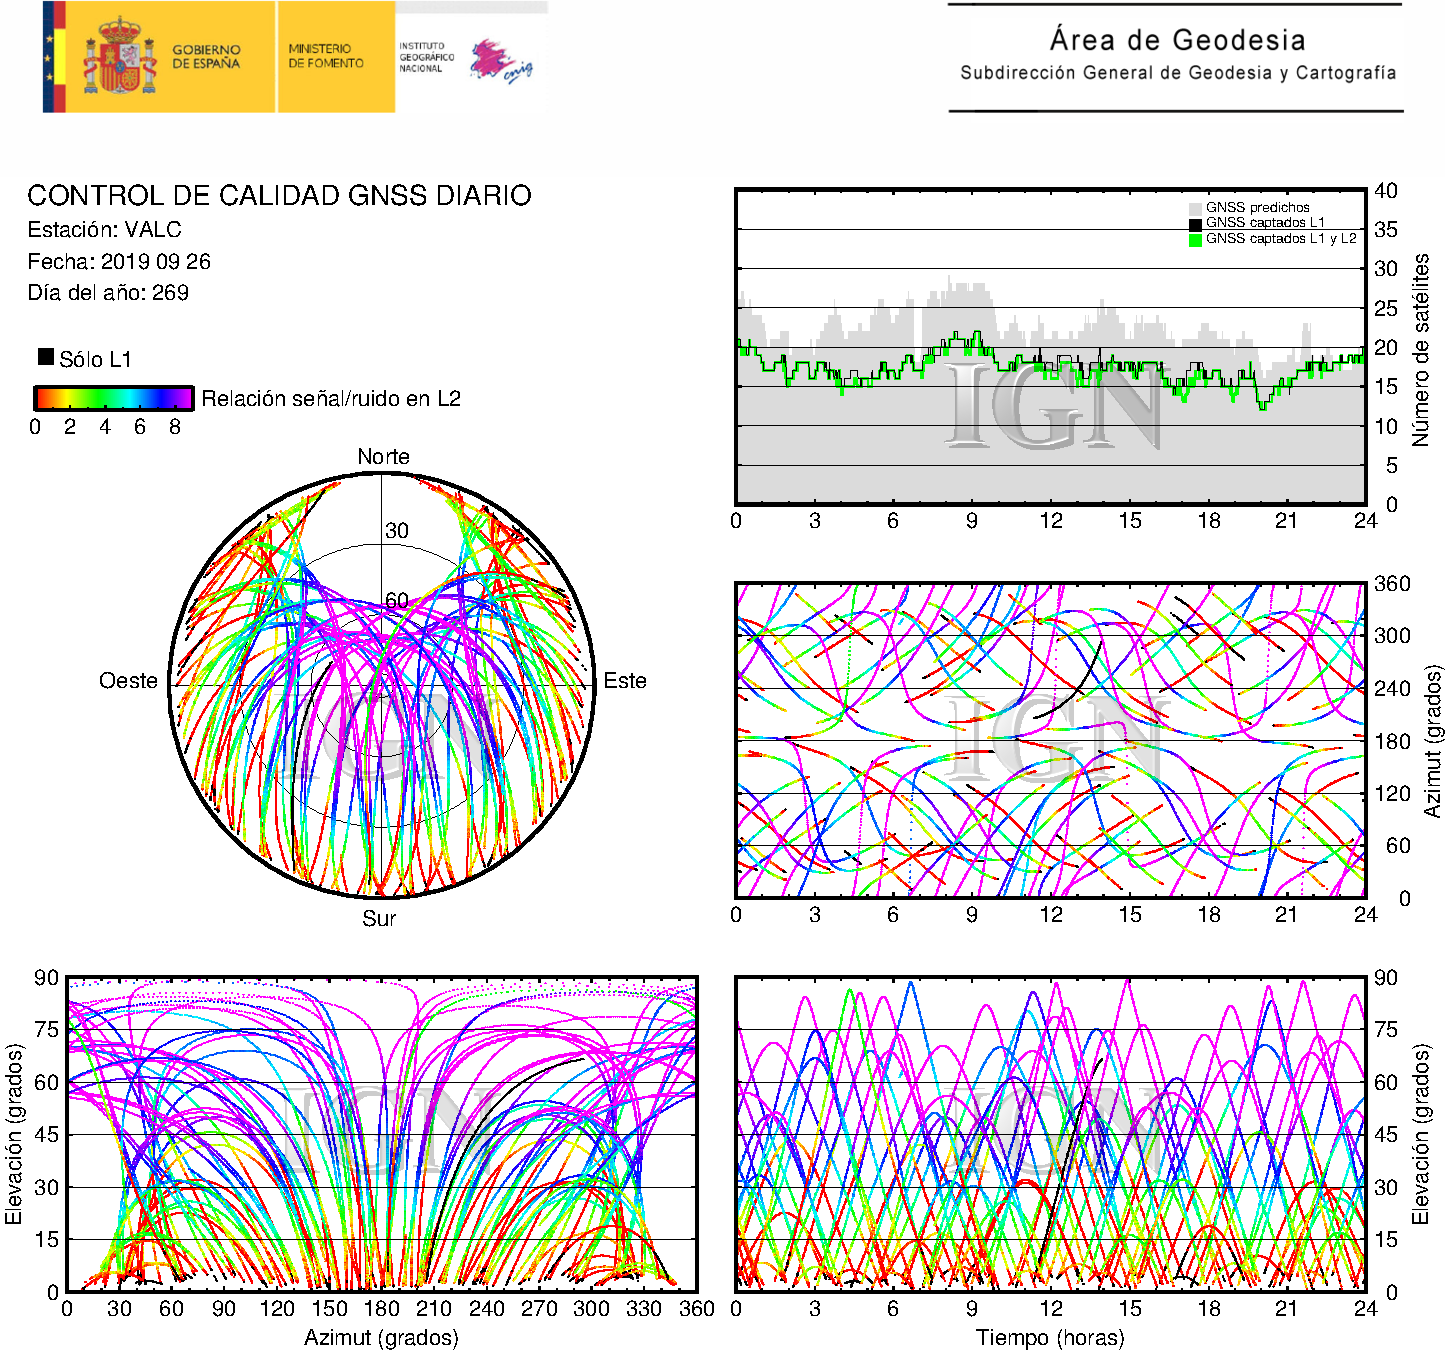
Task: Click the Fecha: 2019 09 26 text
Action: [119, 262]
